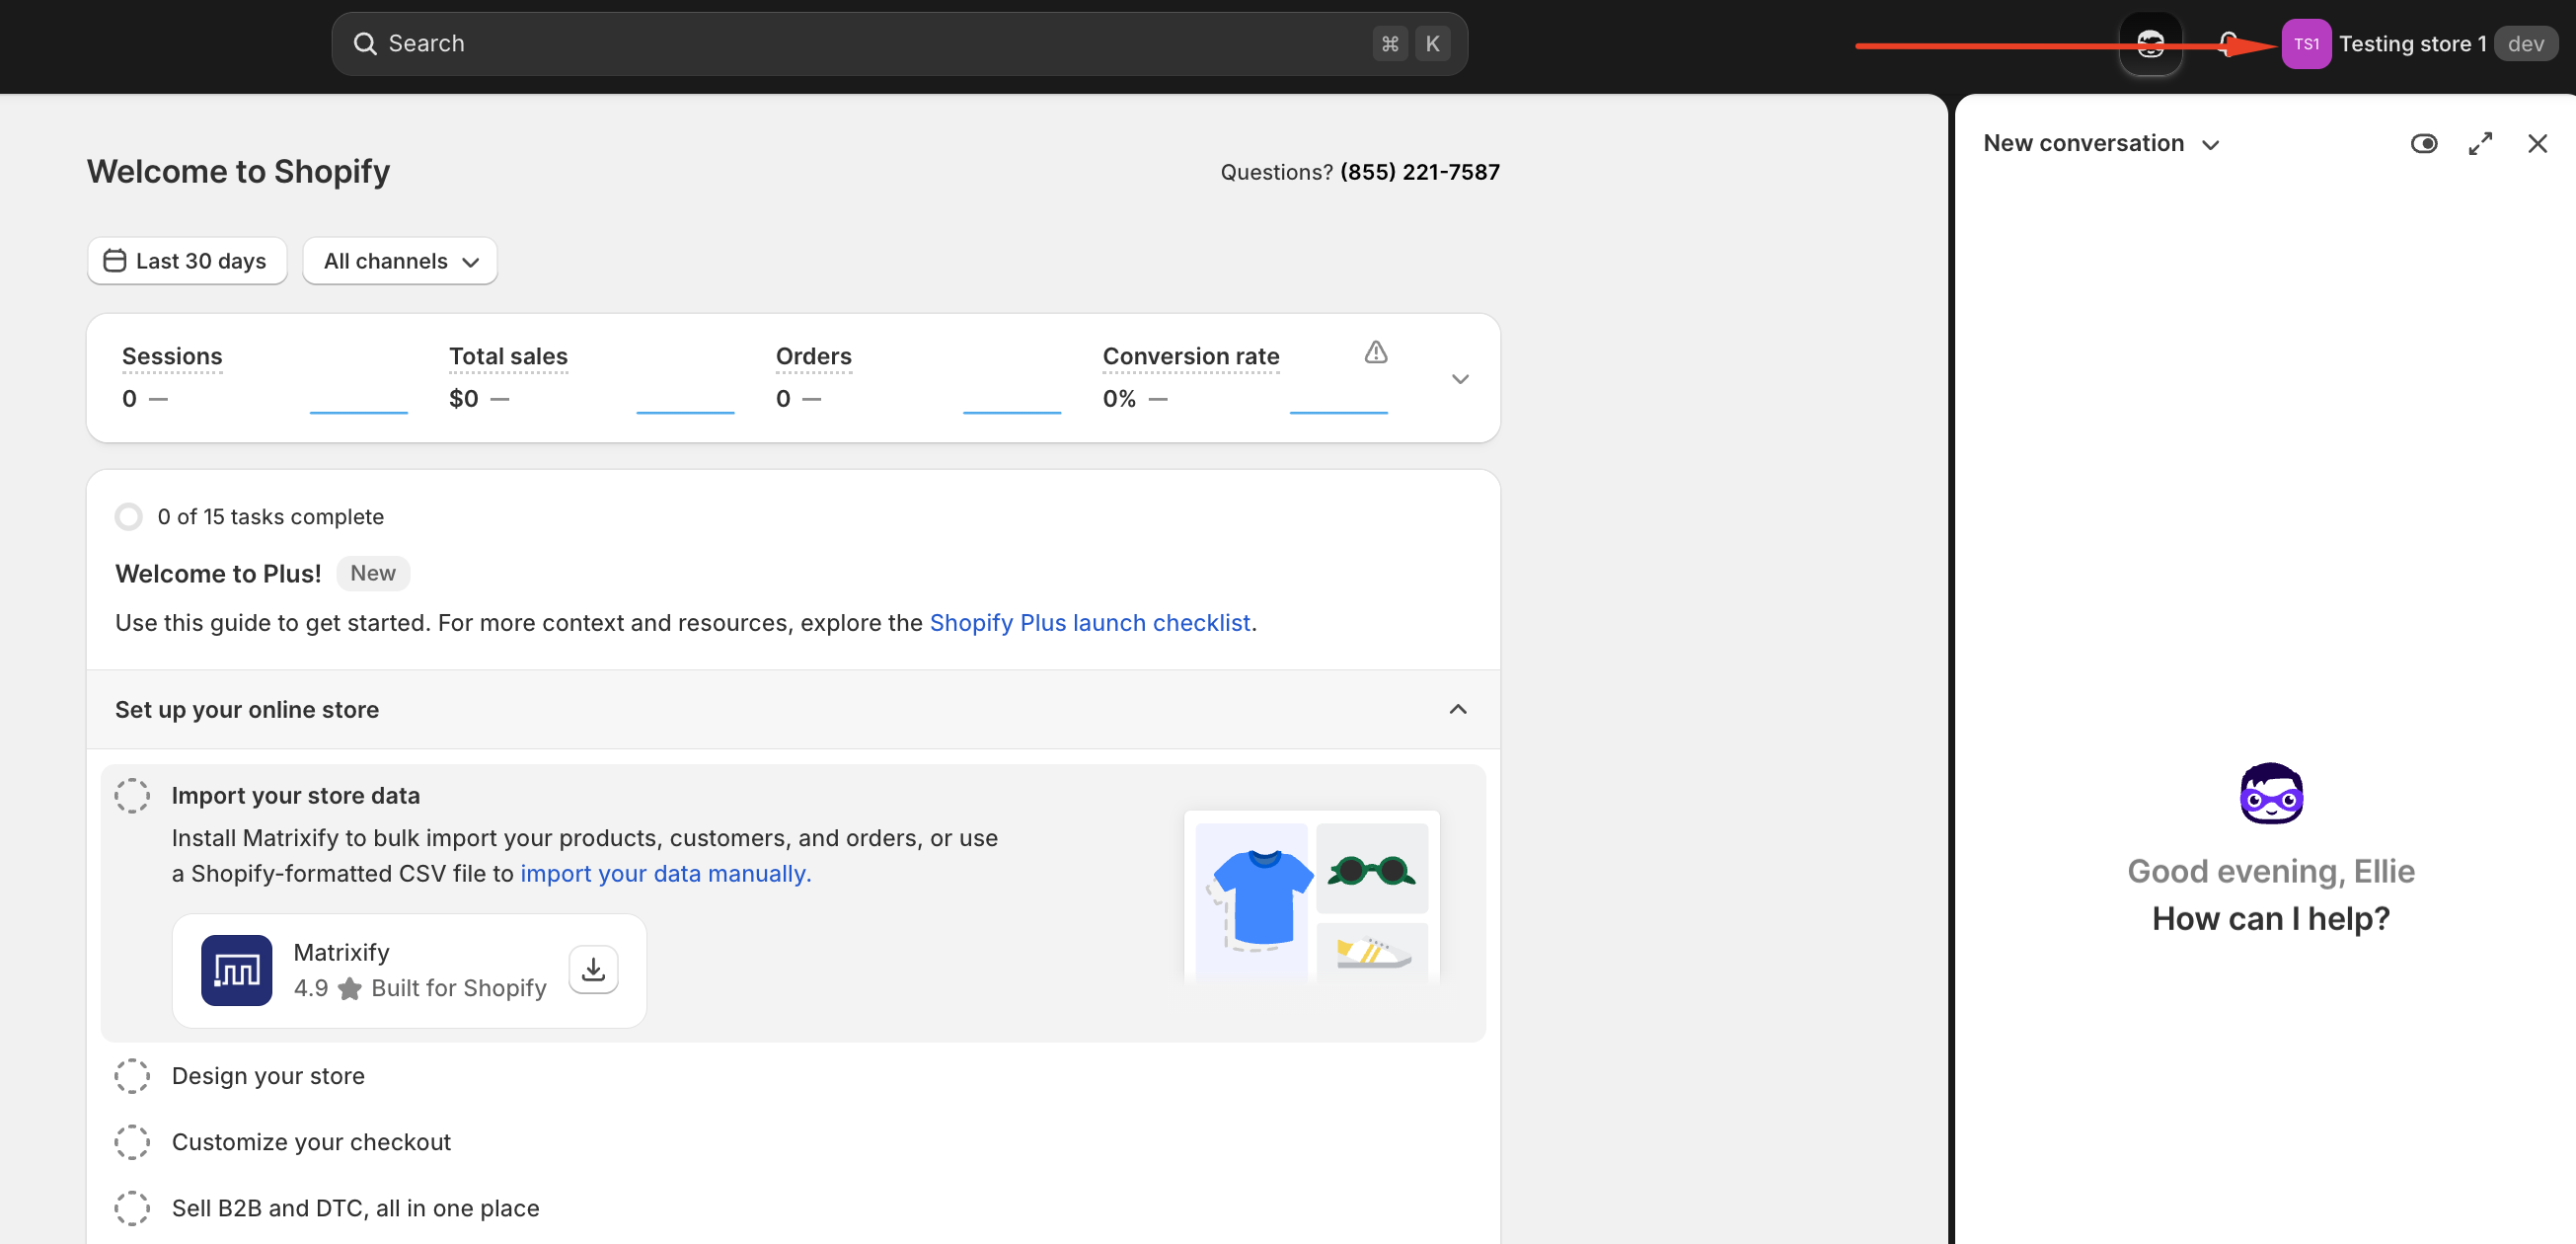Install Matrixify using the download icon
2576x1244 pixels.
593,969
